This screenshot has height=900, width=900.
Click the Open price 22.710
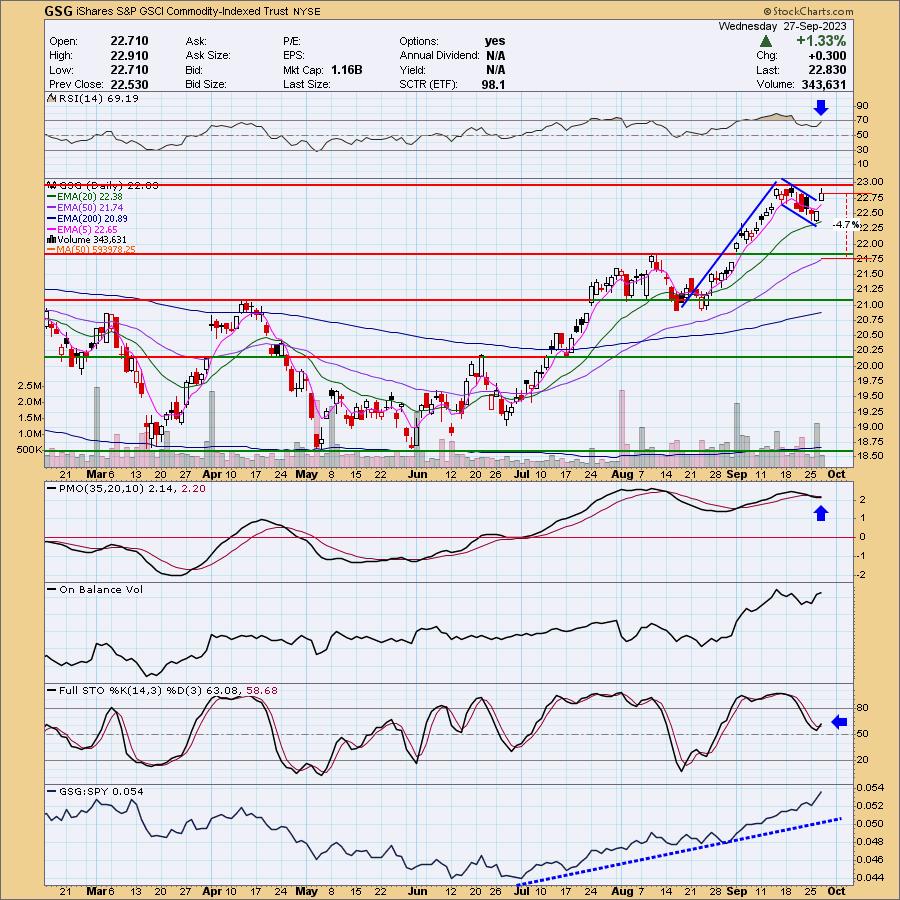(x=129, y=41)
